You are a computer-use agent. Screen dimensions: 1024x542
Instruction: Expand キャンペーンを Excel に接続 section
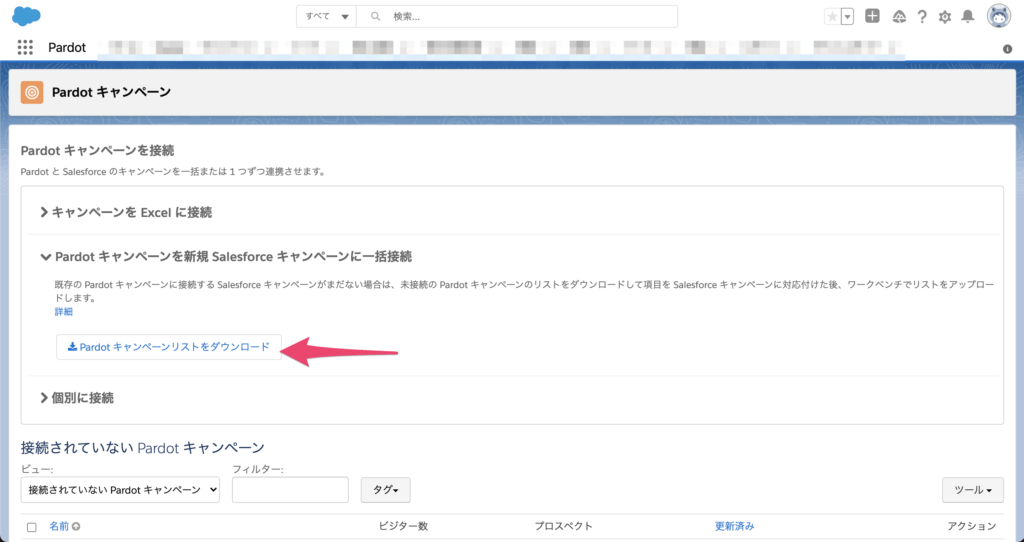125,212
